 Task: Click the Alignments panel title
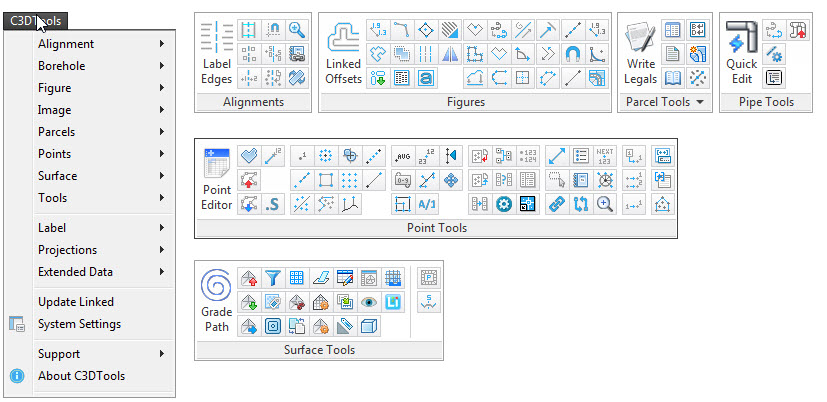(x=253, y=102)
